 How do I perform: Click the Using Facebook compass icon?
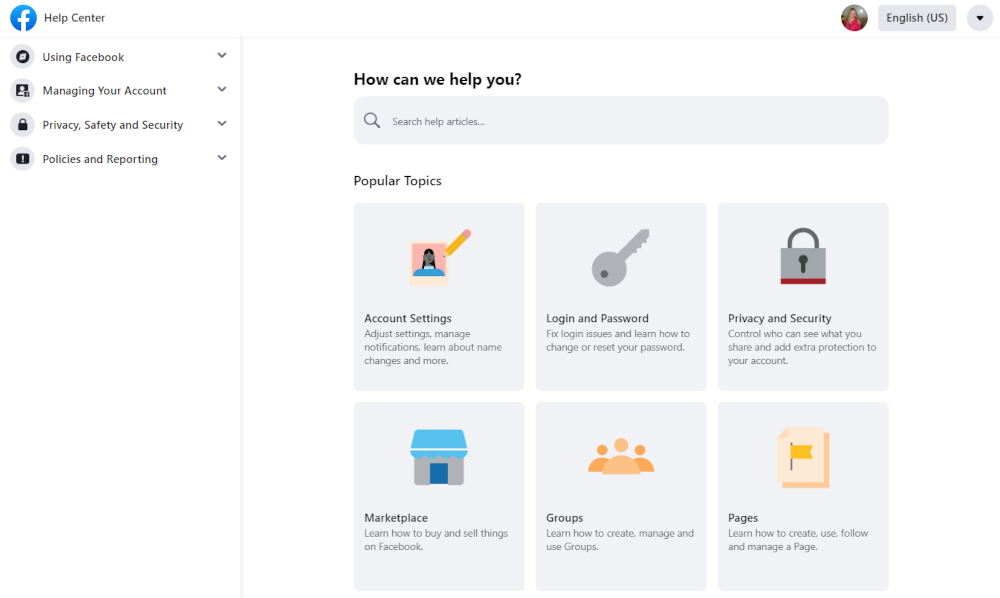click(22, 57)
